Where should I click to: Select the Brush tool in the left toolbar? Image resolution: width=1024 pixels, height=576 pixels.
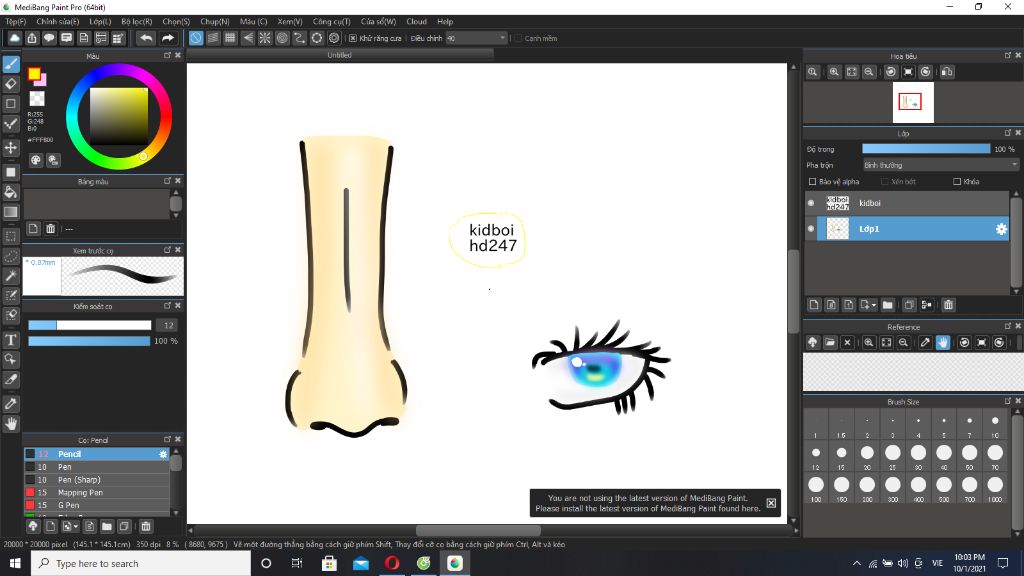click(x=11, y=64)
